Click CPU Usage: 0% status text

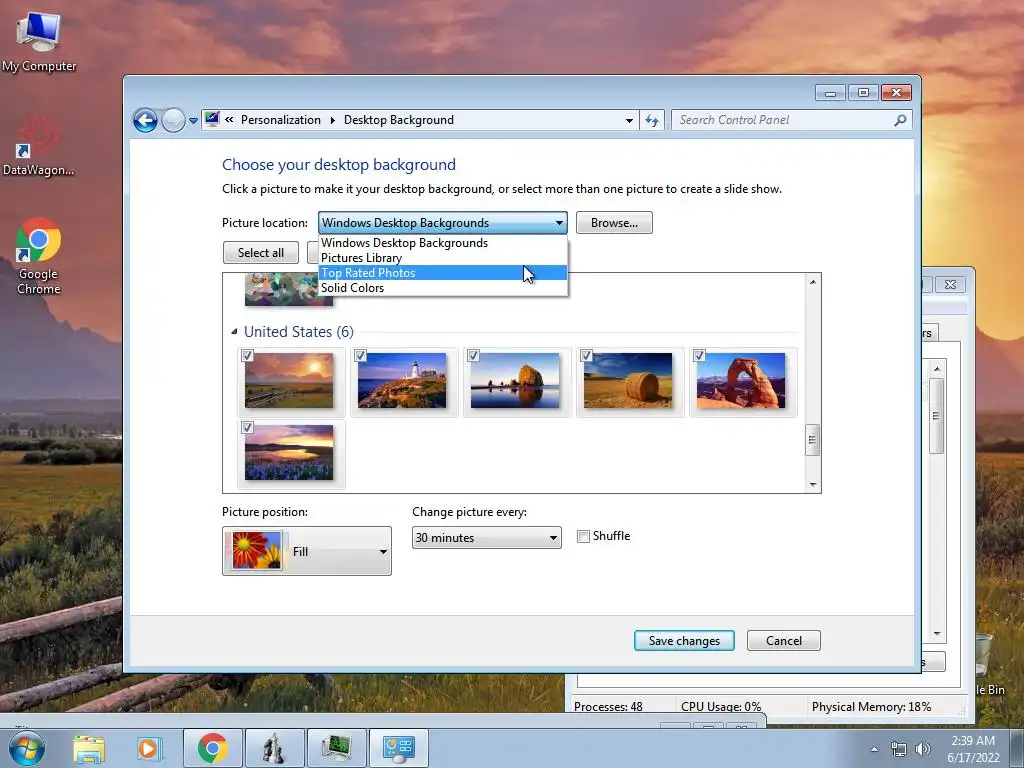[721, 707]
